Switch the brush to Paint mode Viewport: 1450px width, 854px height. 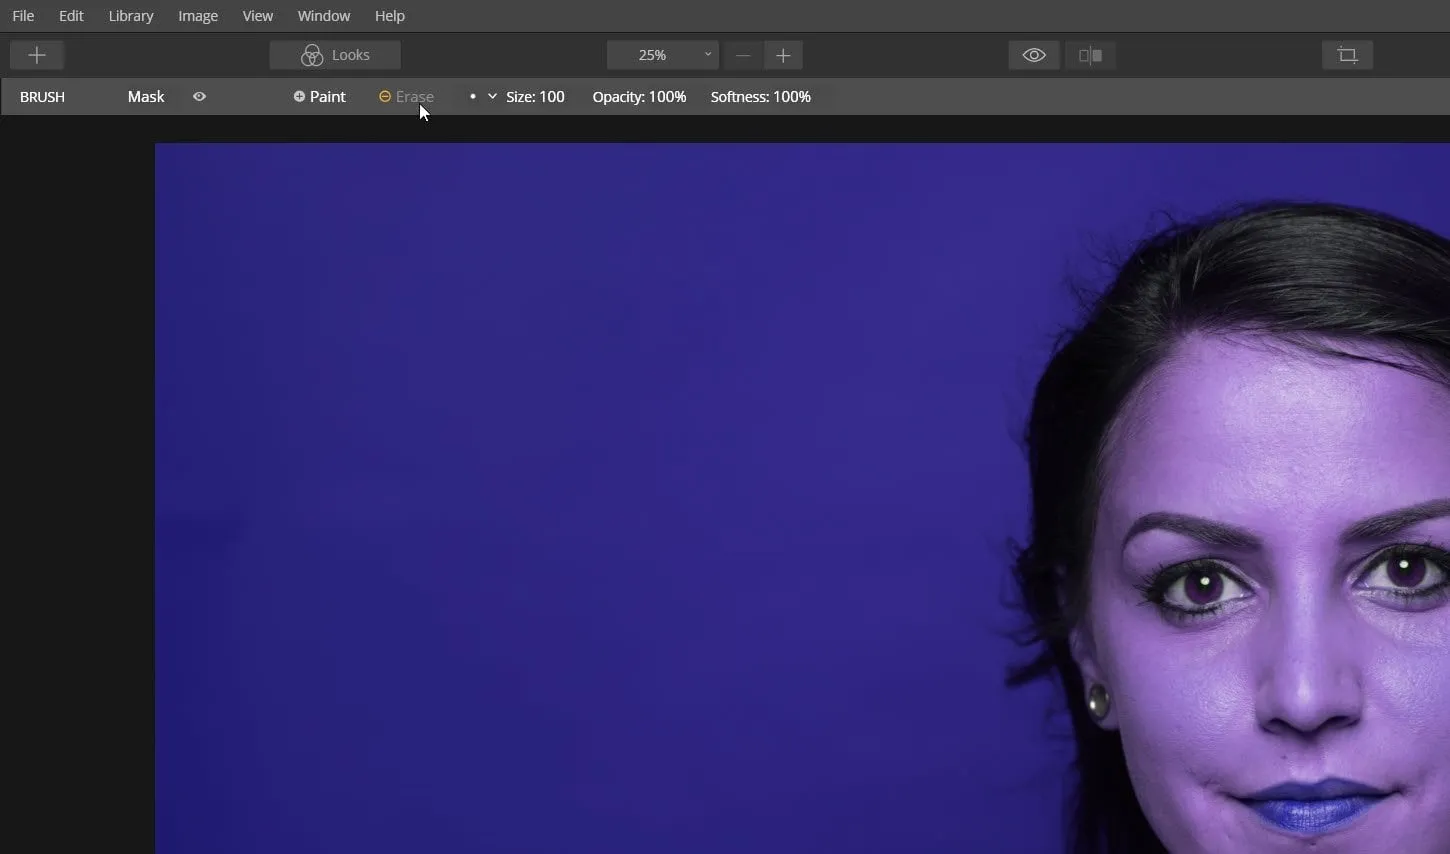click(320, 97)
